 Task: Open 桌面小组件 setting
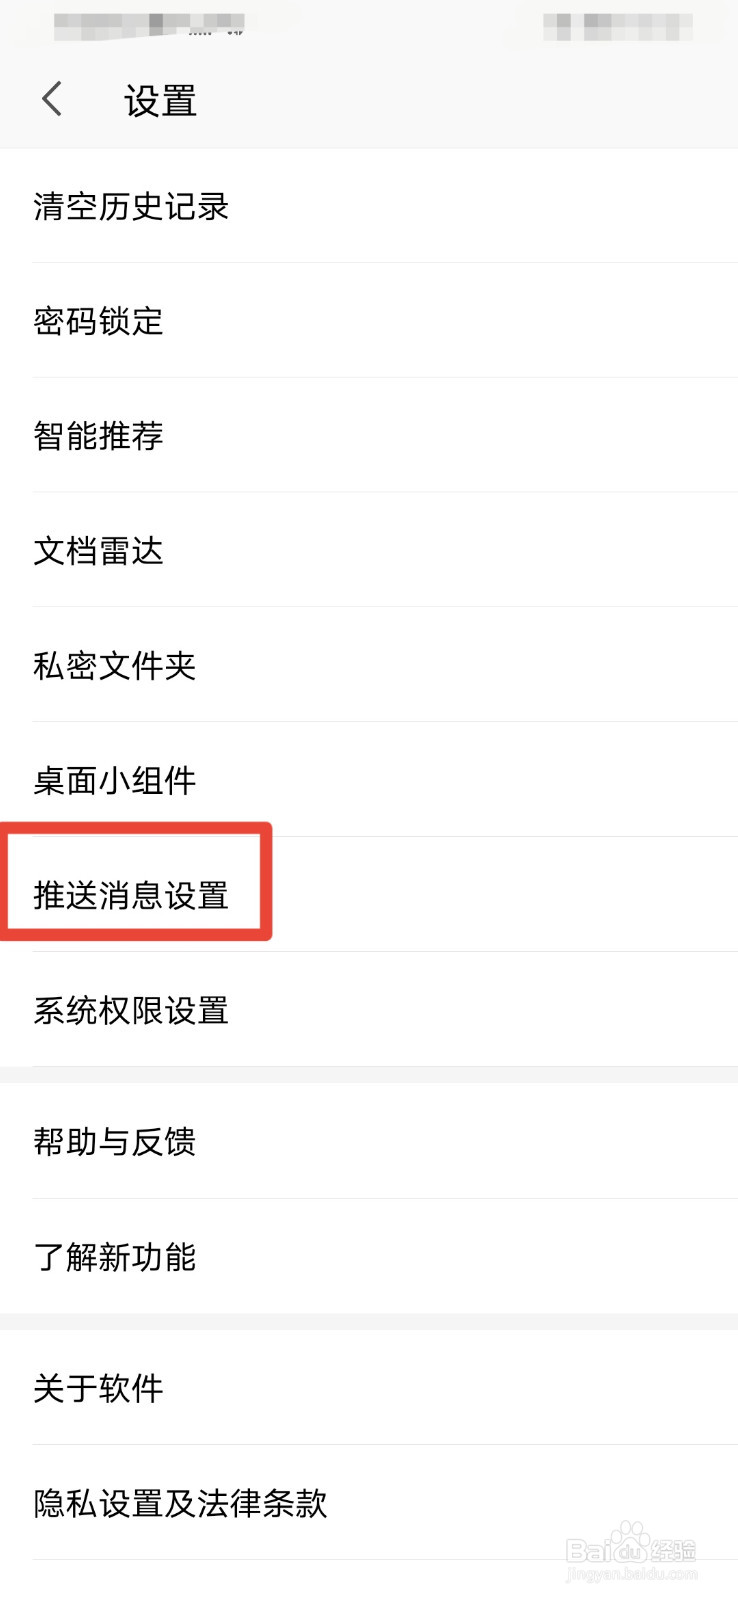tap(369, 780)
